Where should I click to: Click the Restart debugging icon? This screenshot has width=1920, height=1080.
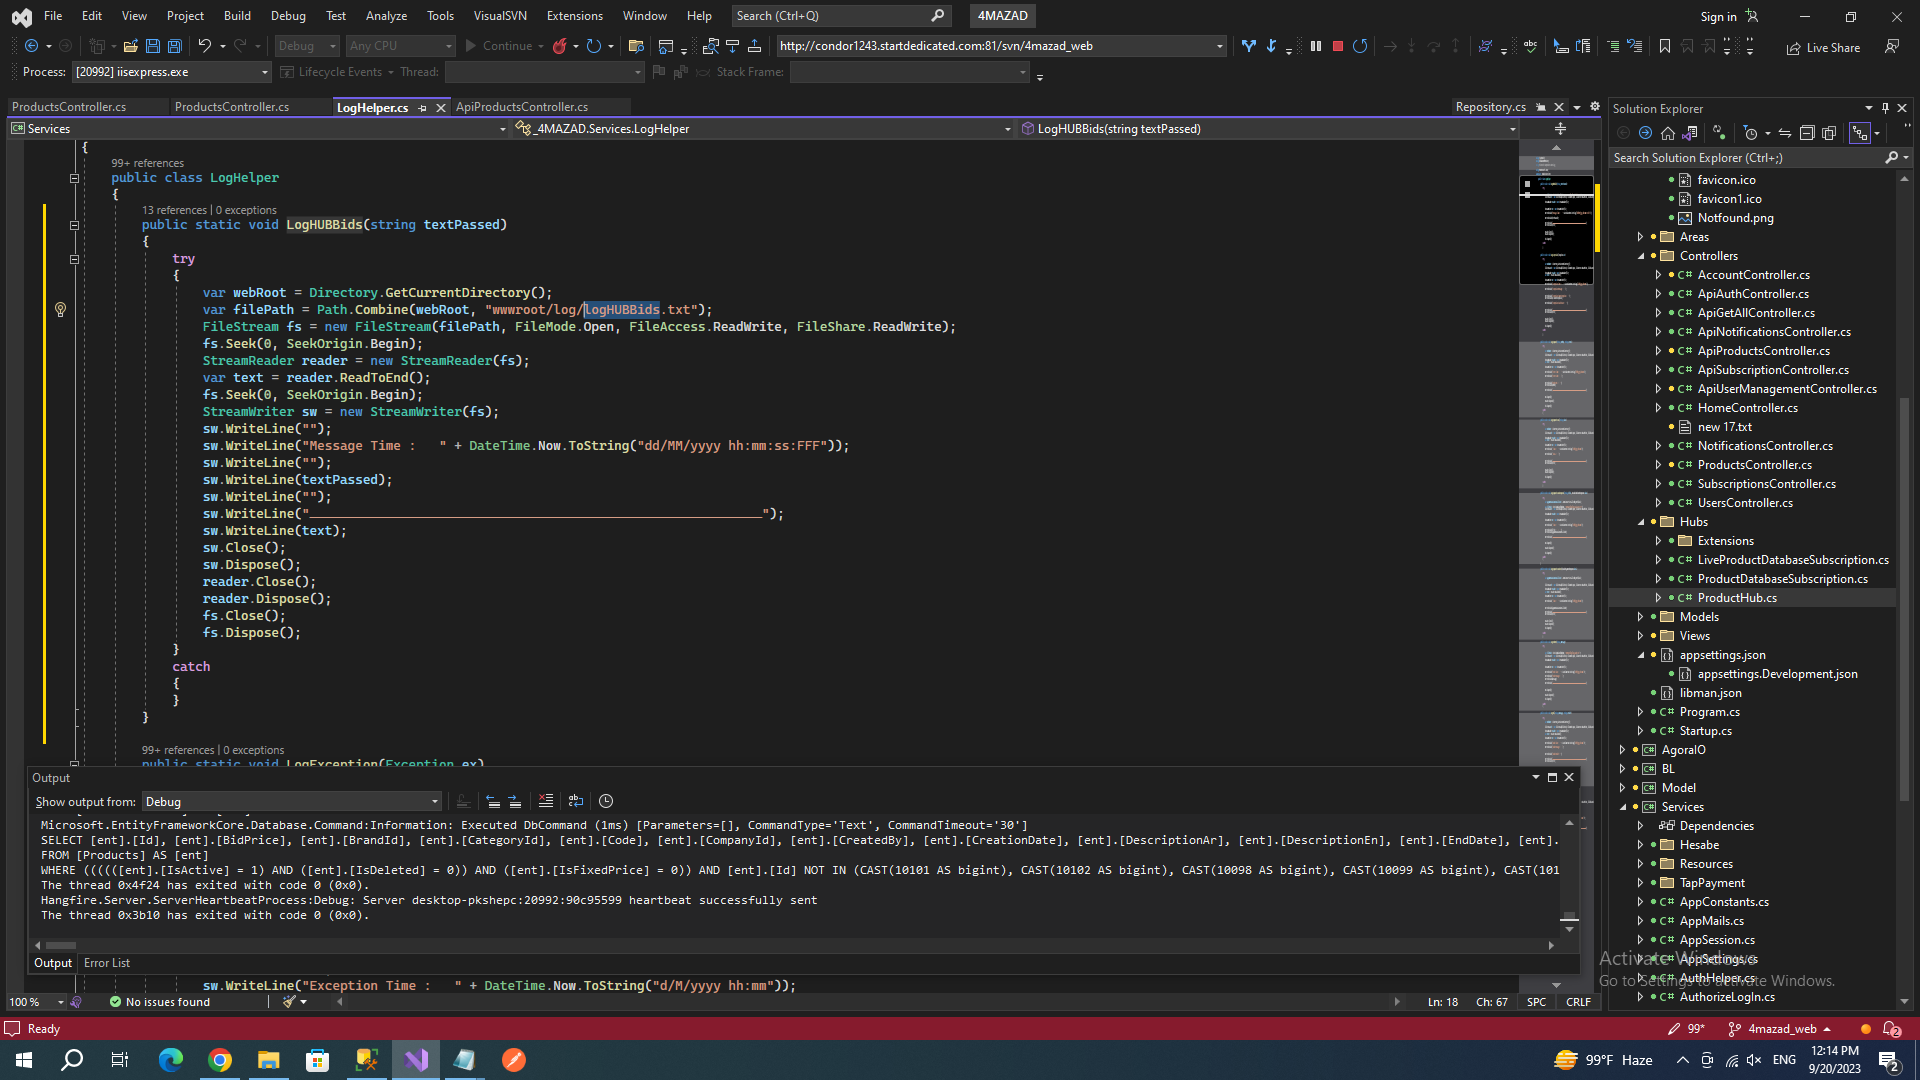coord(1360,46)
